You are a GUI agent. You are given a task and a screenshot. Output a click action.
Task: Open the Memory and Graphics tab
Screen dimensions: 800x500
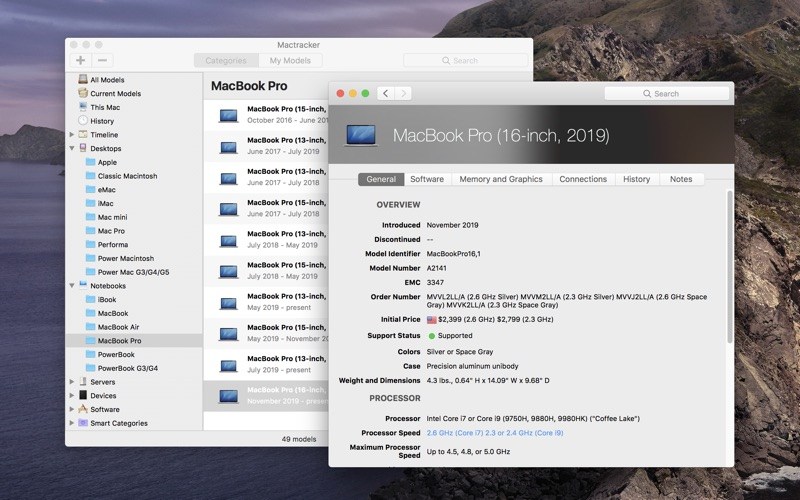(501, 179)
